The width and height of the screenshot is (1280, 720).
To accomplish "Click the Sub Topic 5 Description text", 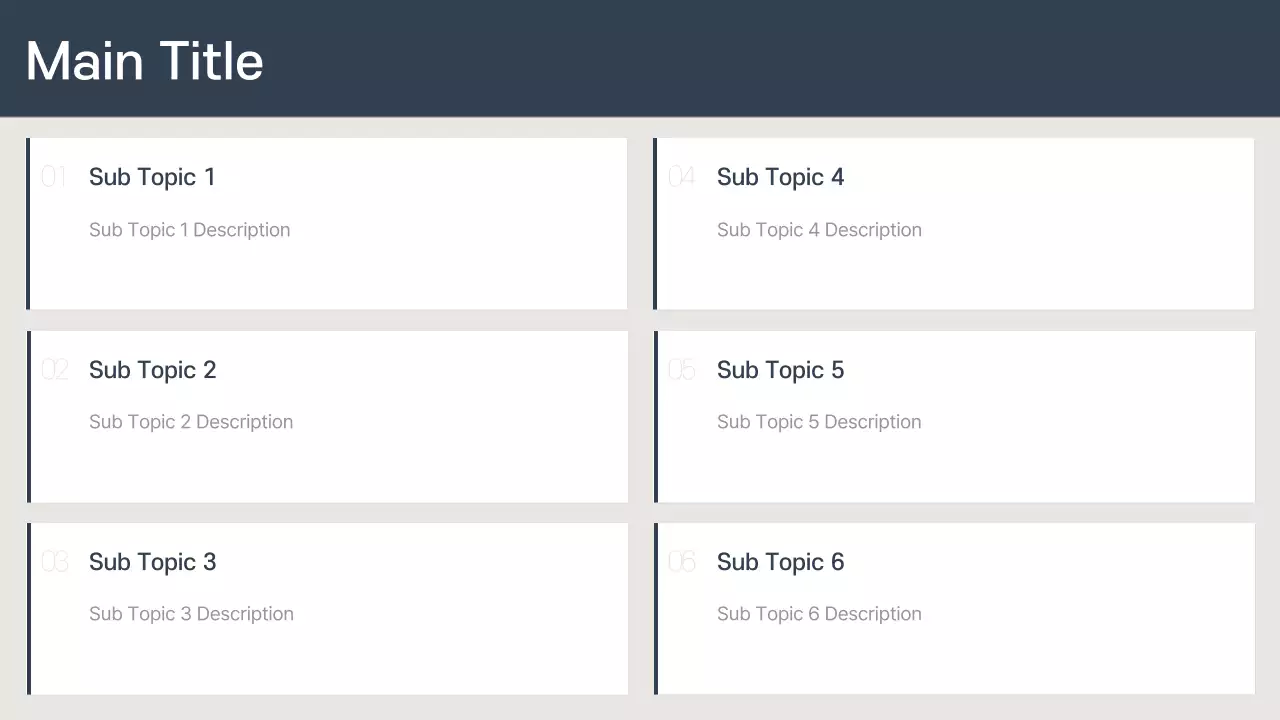I will tap(819, 422).
